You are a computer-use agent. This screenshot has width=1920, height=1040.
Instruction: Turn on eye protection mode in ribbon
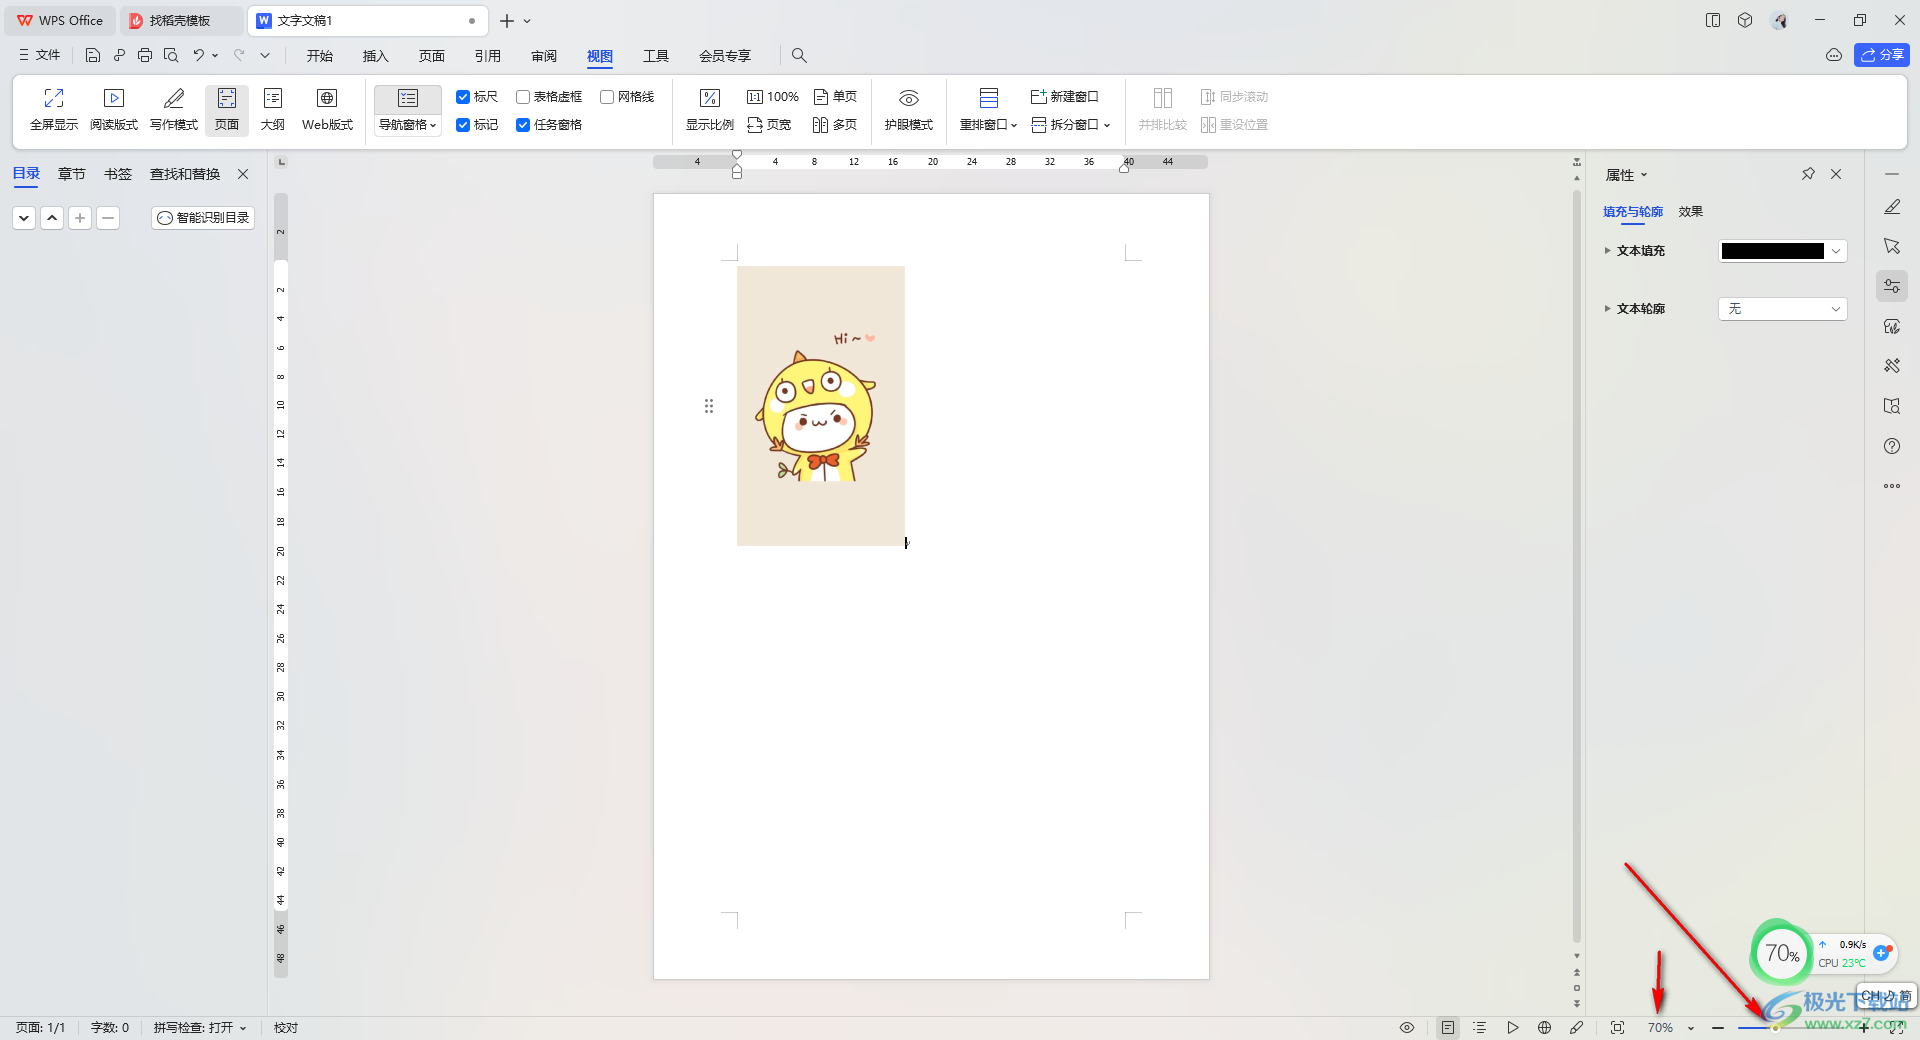coord(909,109)
